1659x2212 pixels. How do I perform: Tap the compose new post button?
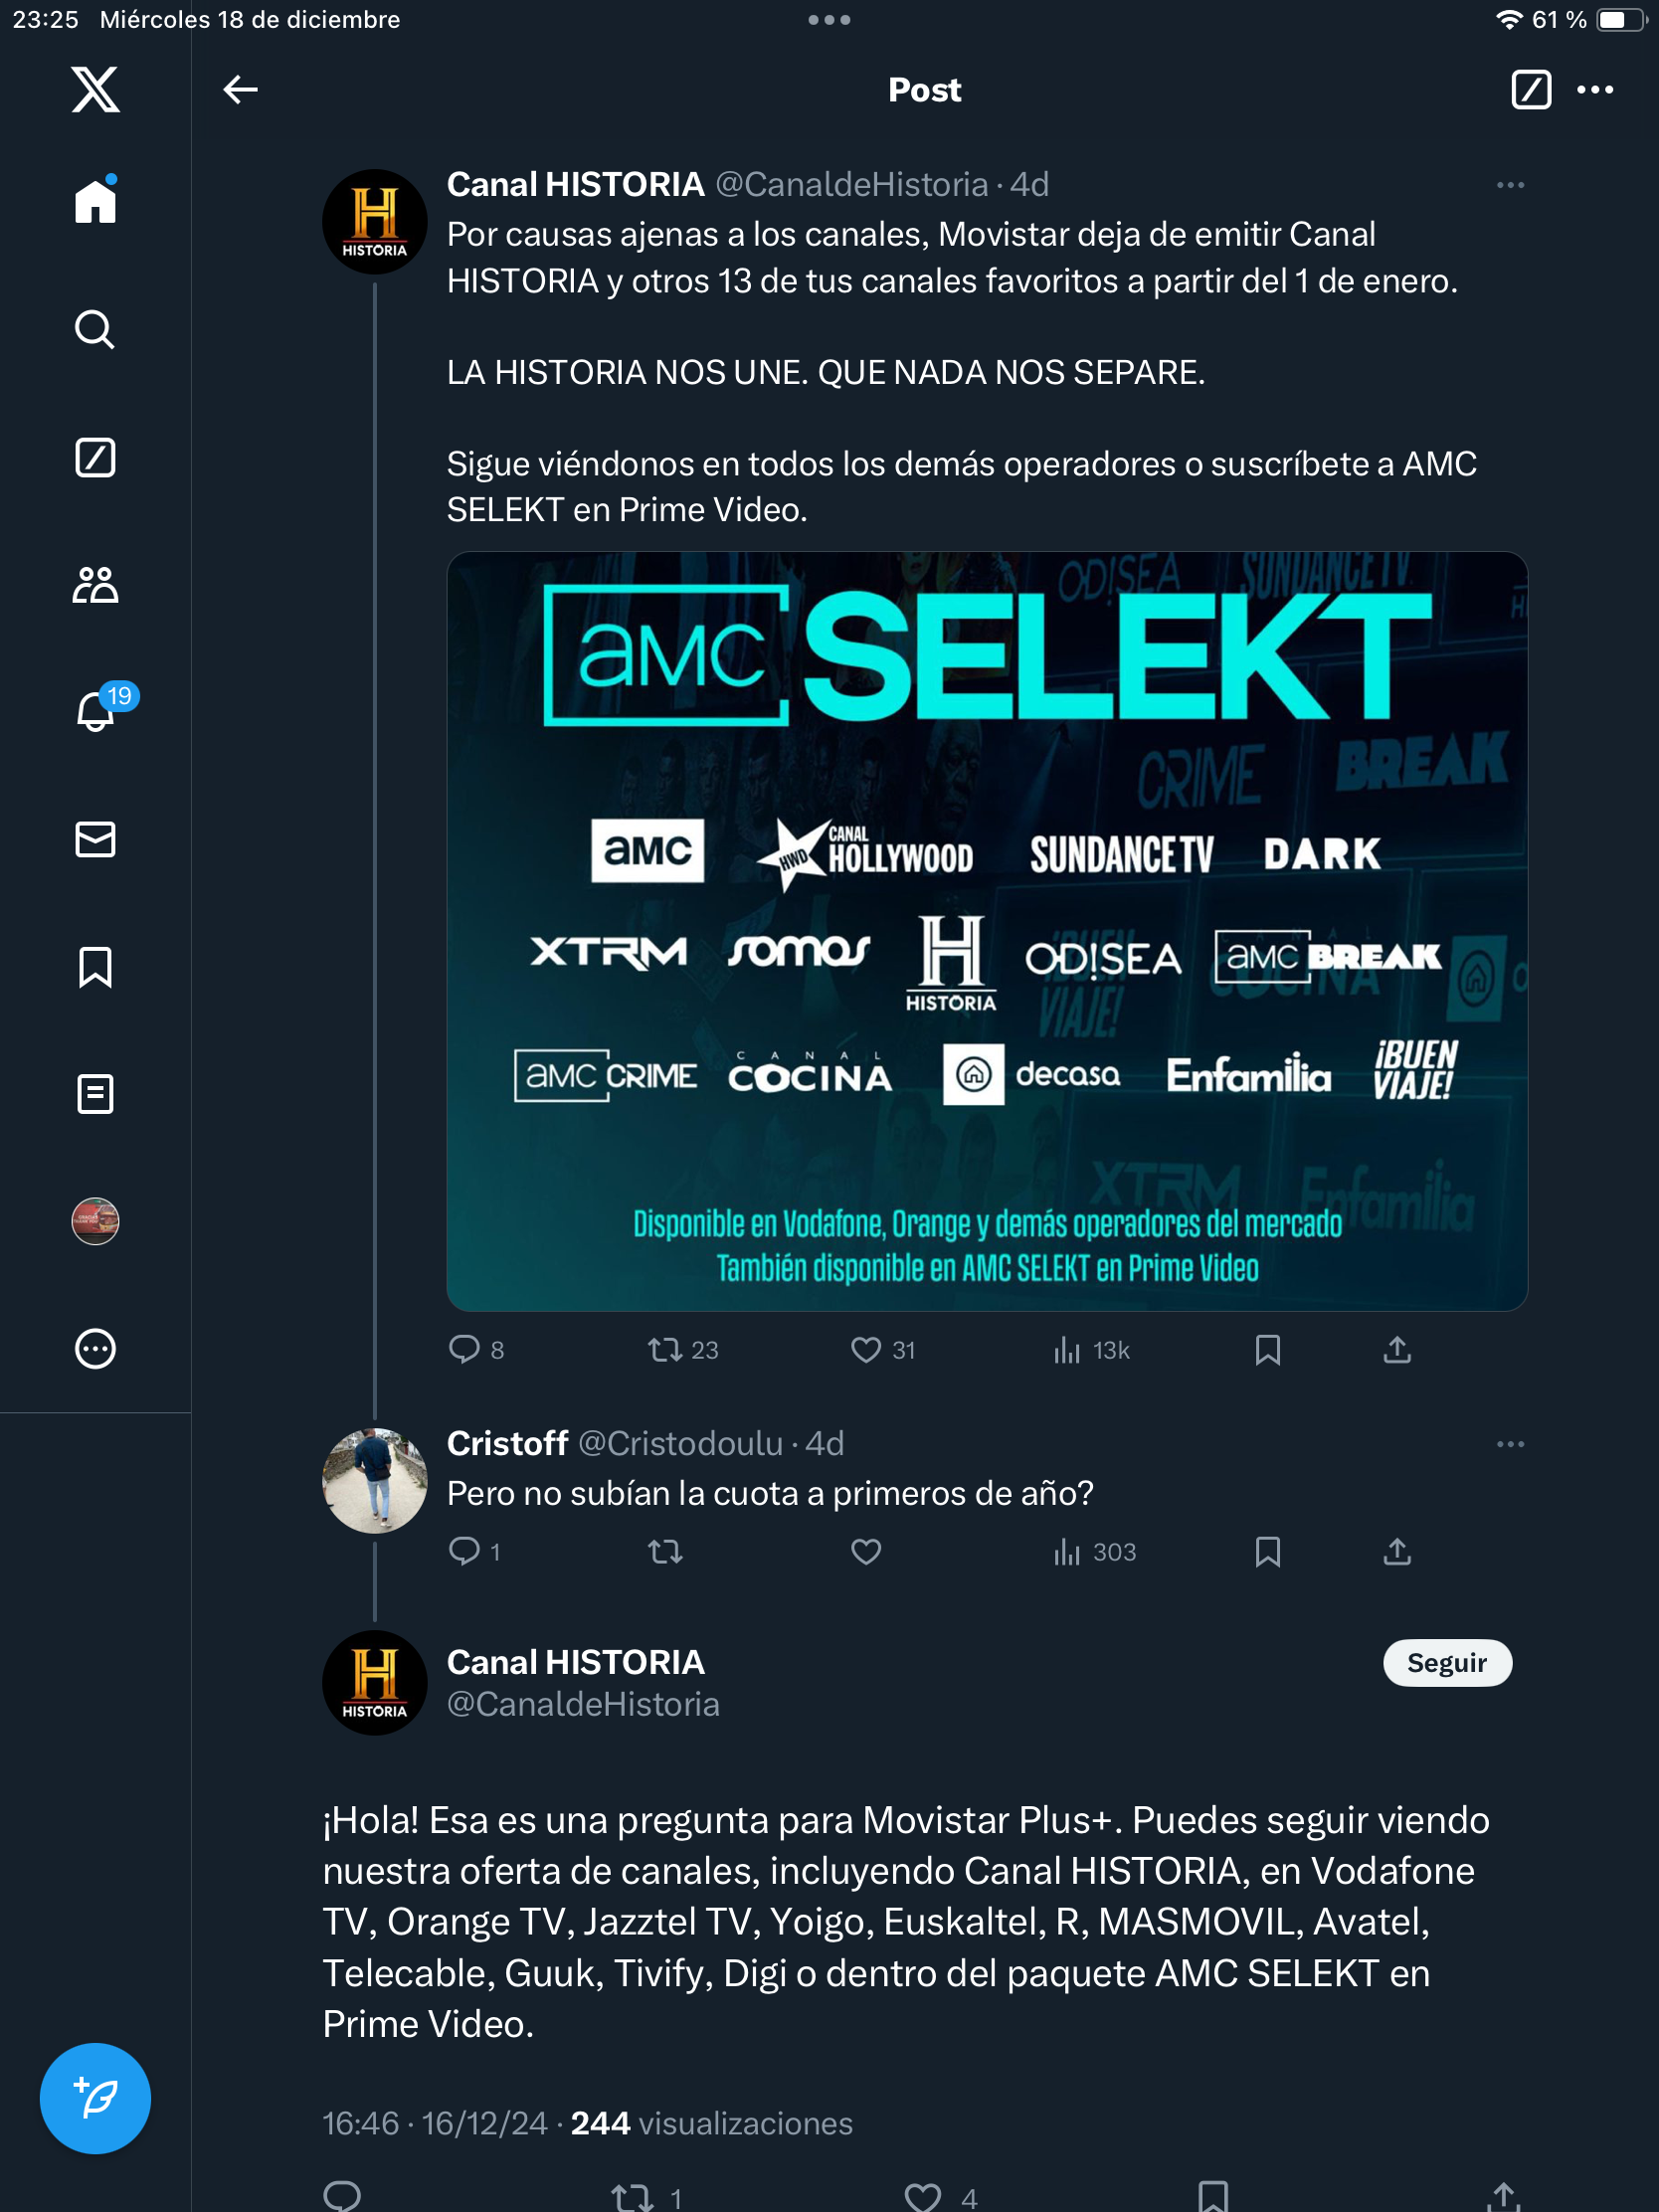point(95,2097)
